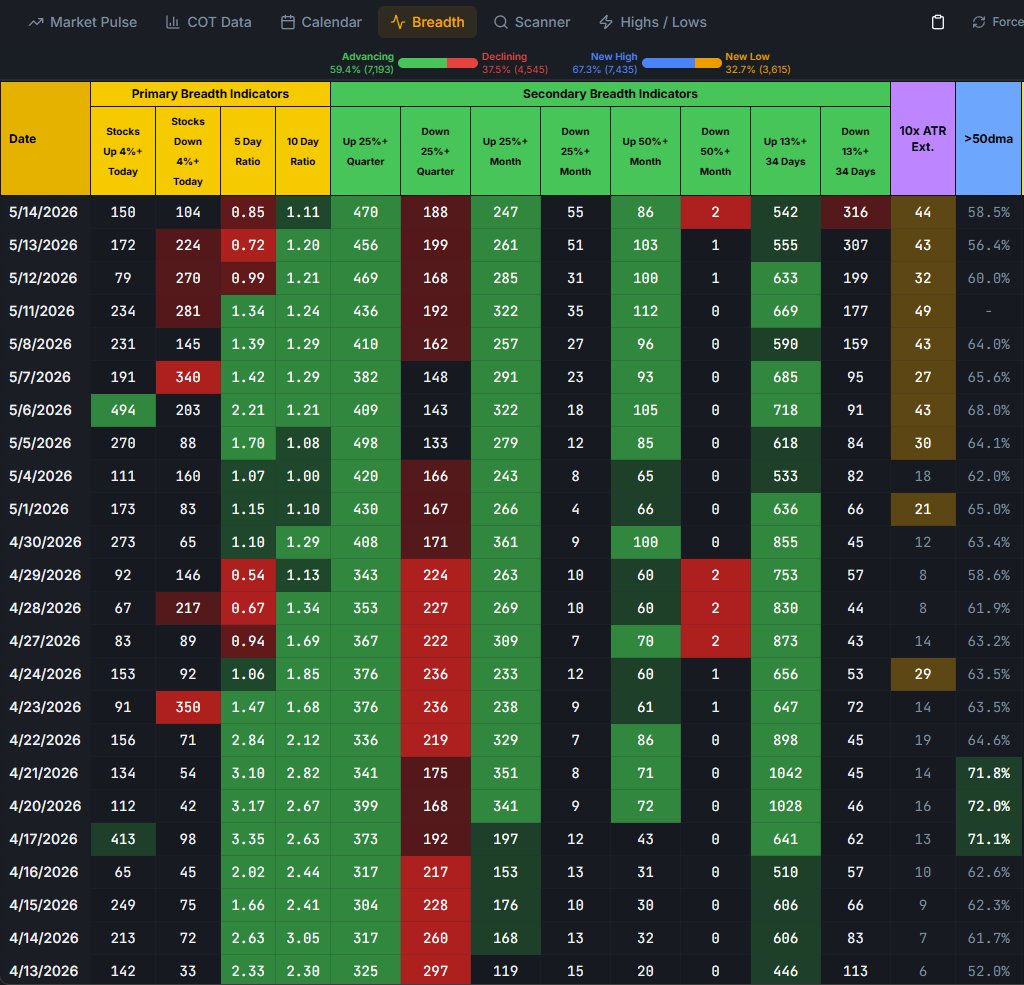Click the 2.84 five-day ratio cell
This screenshot has height=985, width=1024.
(248, 740)
